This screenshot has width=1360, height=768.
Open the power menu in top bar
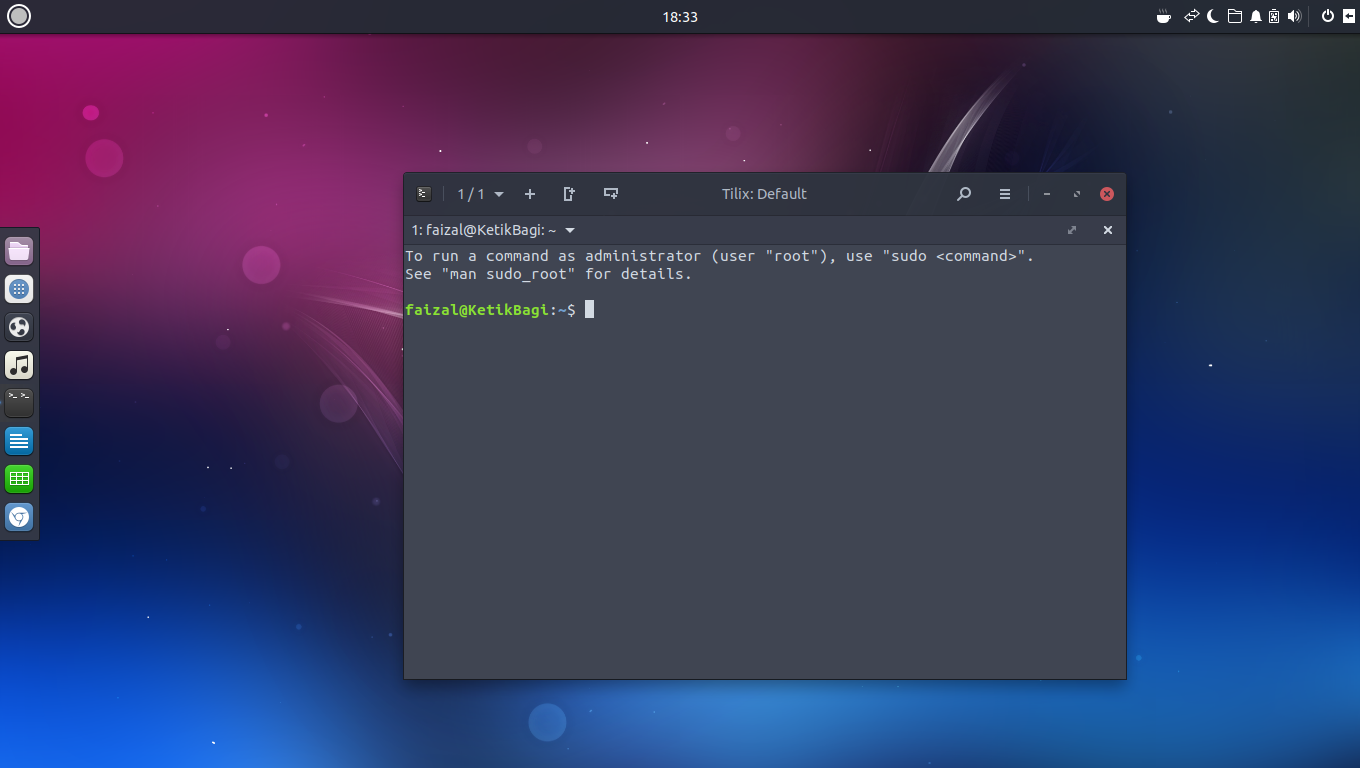[1327, 16]
